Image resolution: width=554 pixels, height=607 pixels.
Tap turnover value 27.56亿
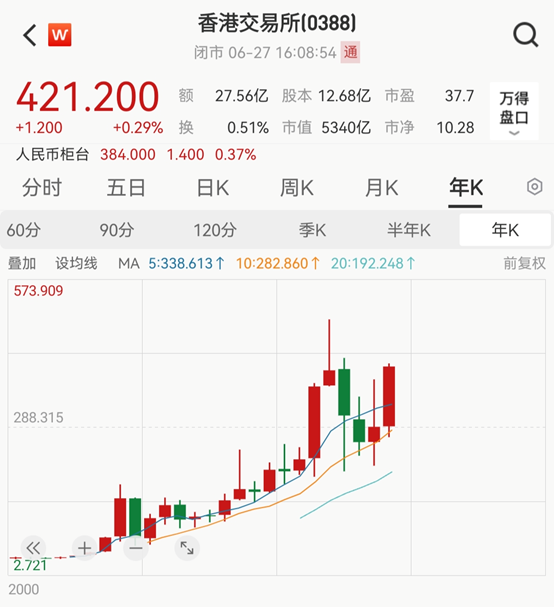242,96
